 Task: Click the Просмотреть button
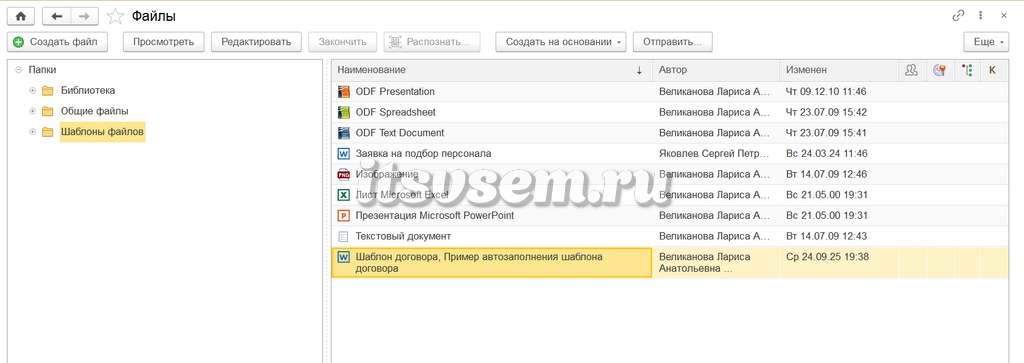(164, 42)
